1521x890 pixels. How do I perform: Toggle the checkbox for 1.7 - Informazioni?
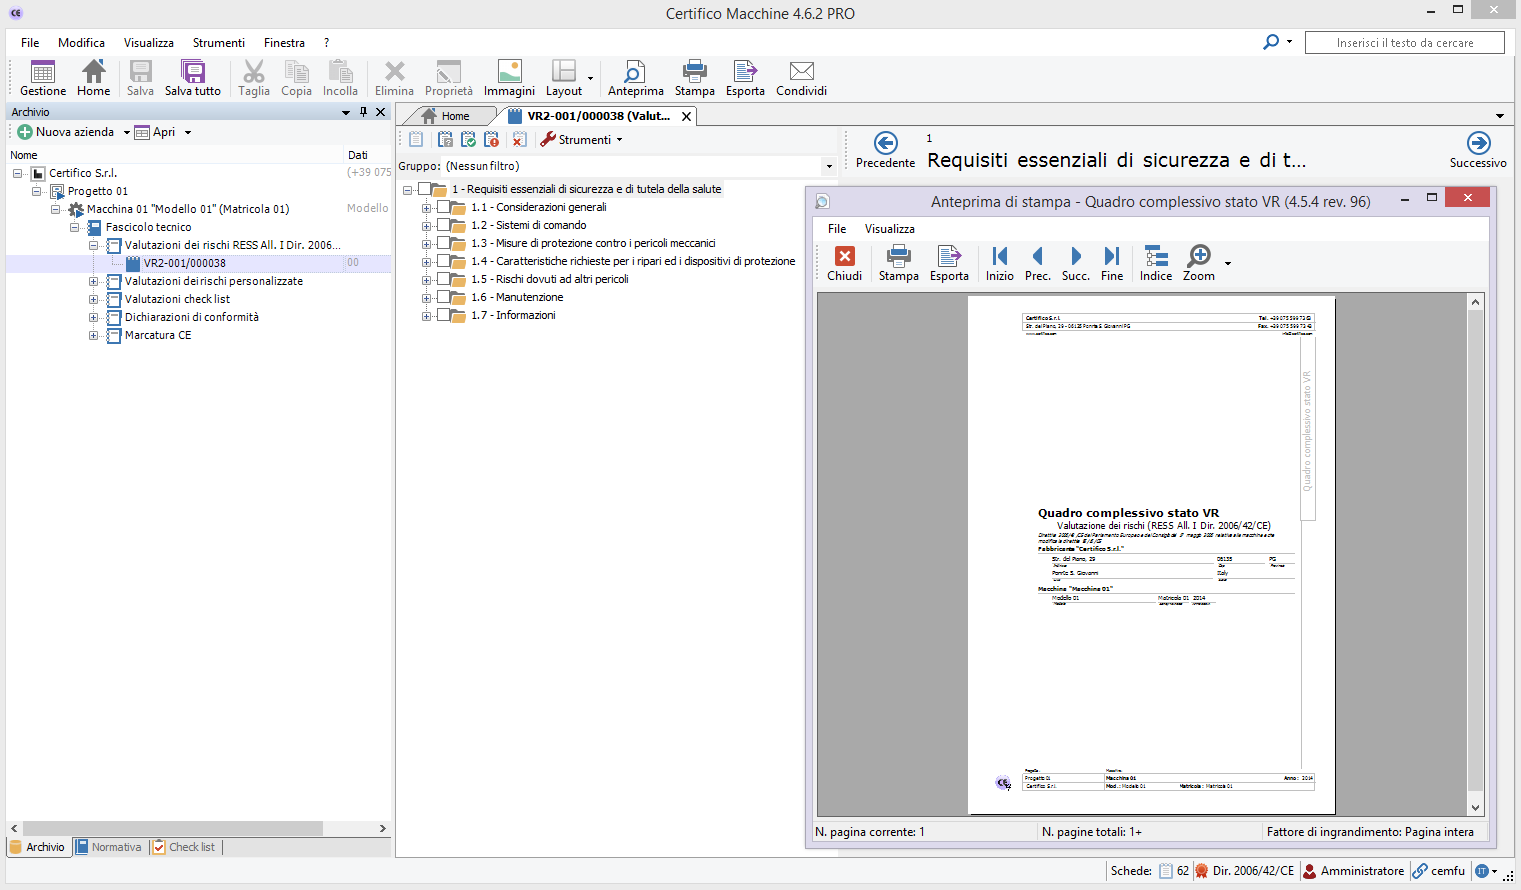click(443, 315)
